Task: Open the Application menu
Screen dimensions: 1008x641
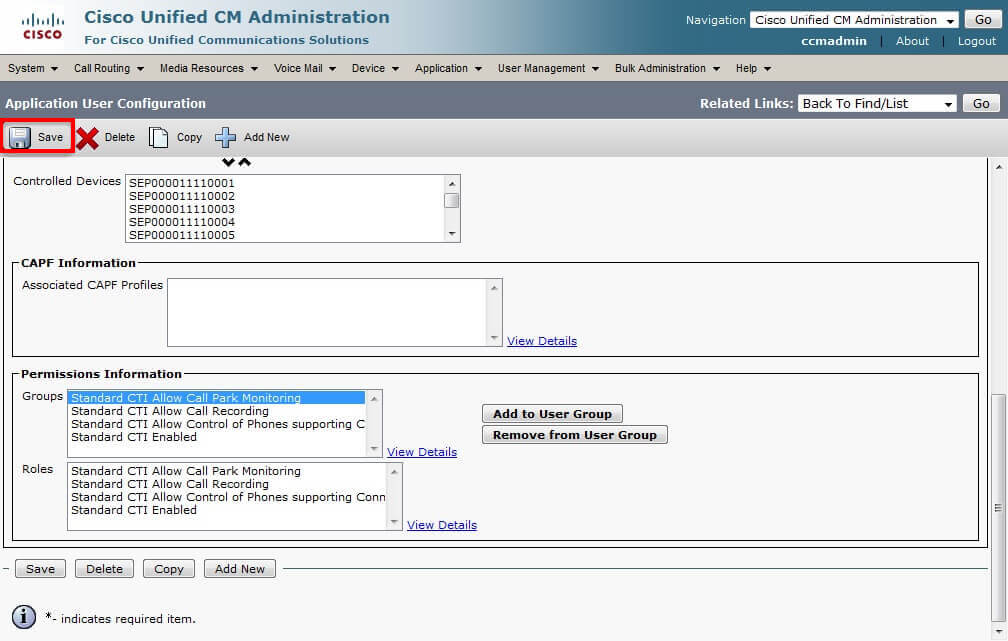Action: click(448, 68)
